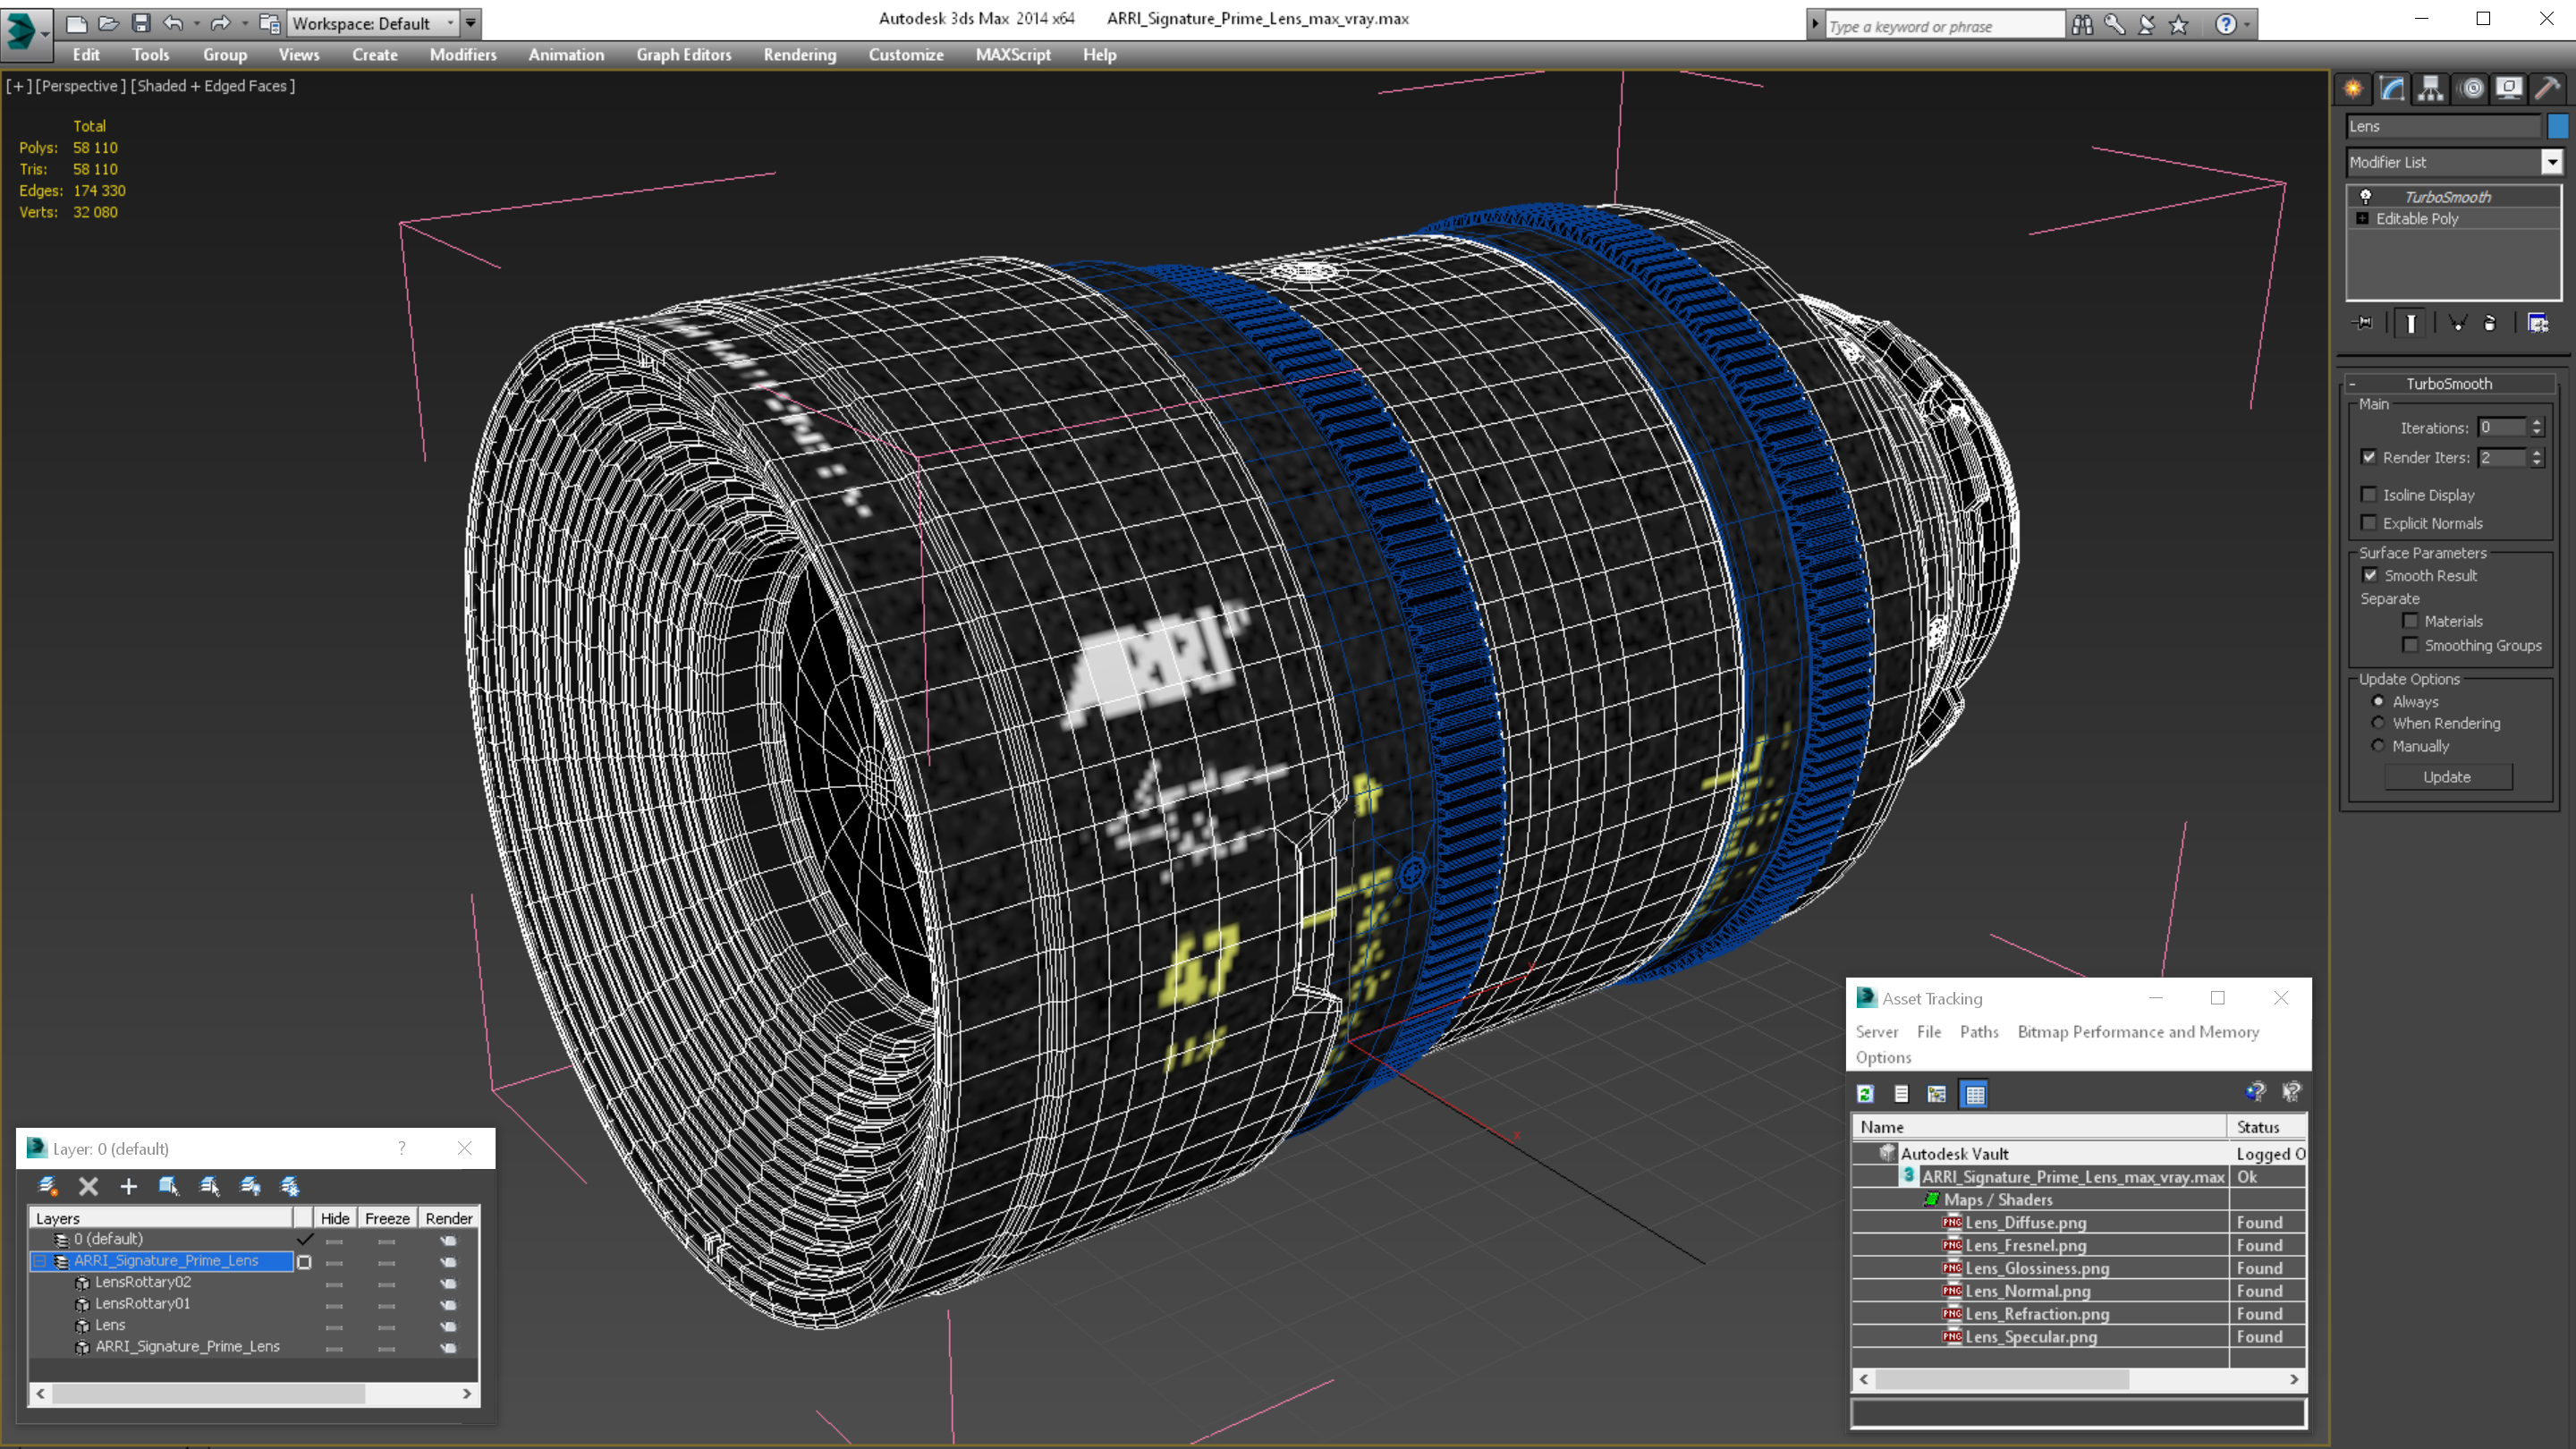The height and width of the screenshot is (1449, 2576).
Task: Switch to the Modify panel tab
Action: pyautogui.click(x=2392, y=89)
